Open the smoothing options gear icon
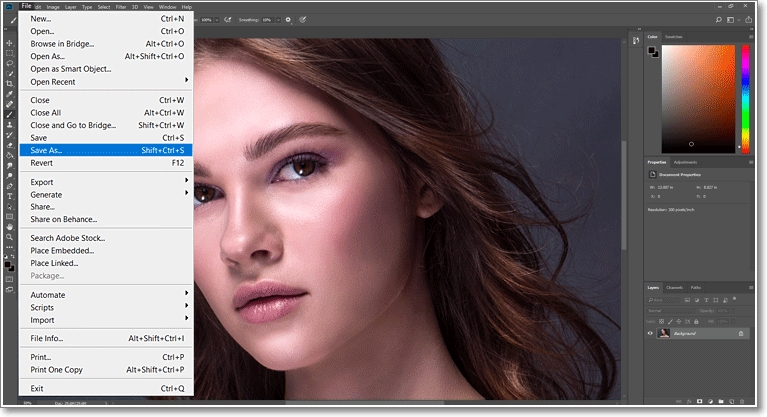767x417 pixels. coord(288,20)
